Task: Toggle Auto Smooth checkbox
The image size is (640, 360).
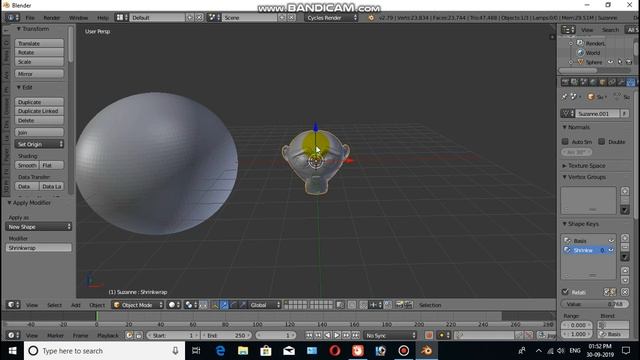Action: pos(565,142)
